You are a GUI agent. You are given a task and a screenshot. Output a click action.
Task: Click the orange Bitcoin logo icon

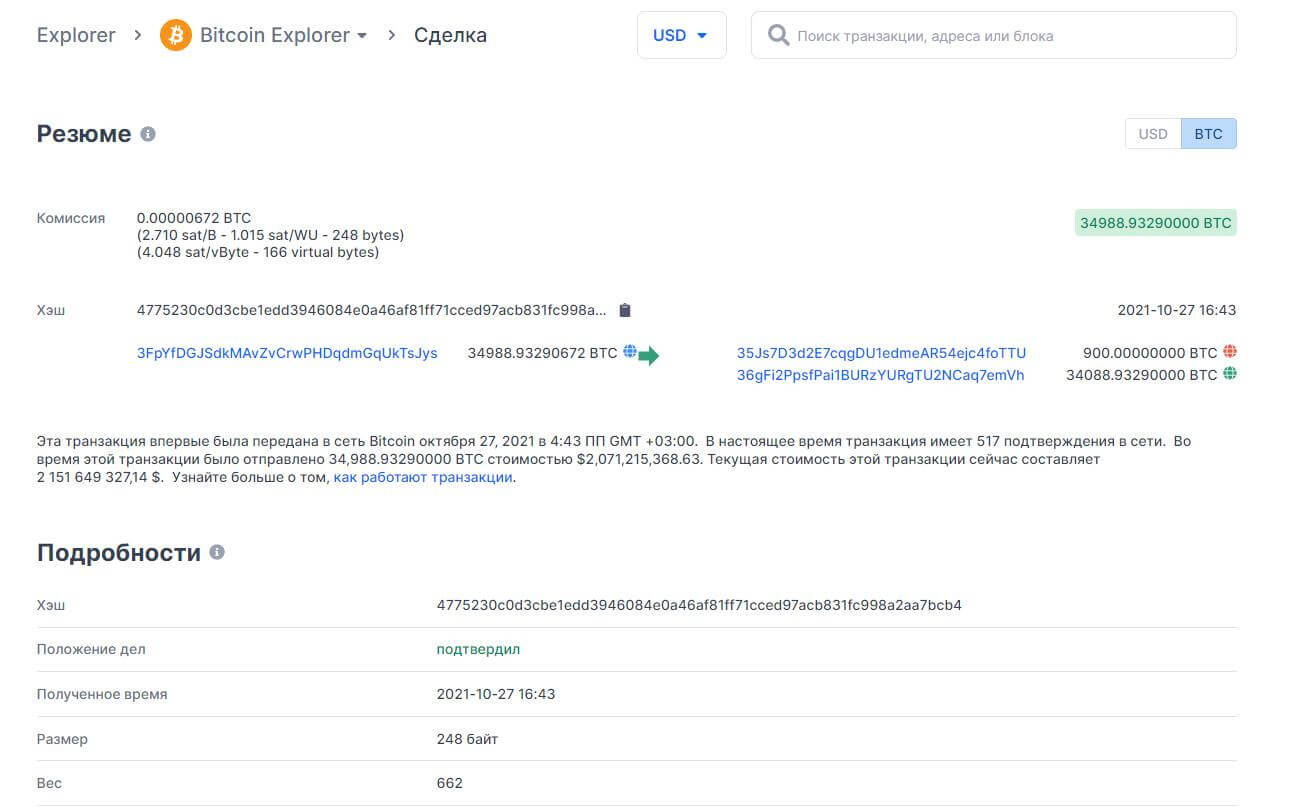pyautogui.click(x=176, y=35)
